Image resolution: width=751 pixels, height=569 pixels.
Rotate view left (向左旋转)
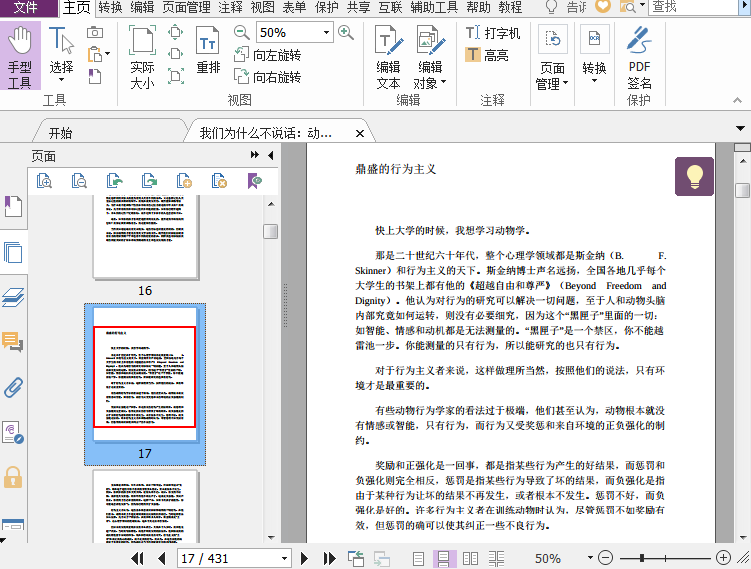[267, 55]
